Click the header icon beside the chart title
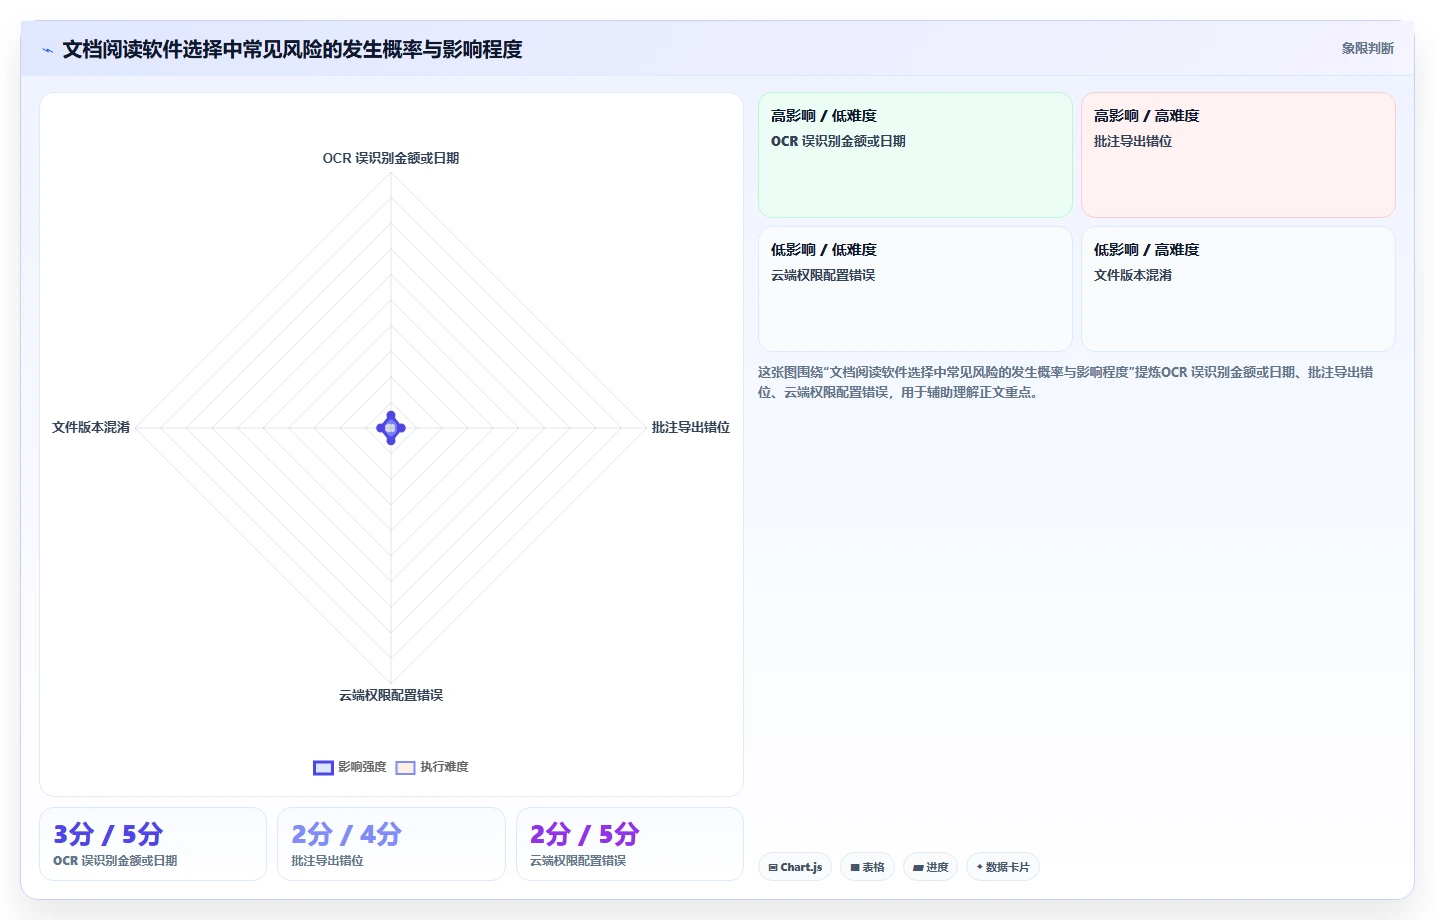 [47, 50]
